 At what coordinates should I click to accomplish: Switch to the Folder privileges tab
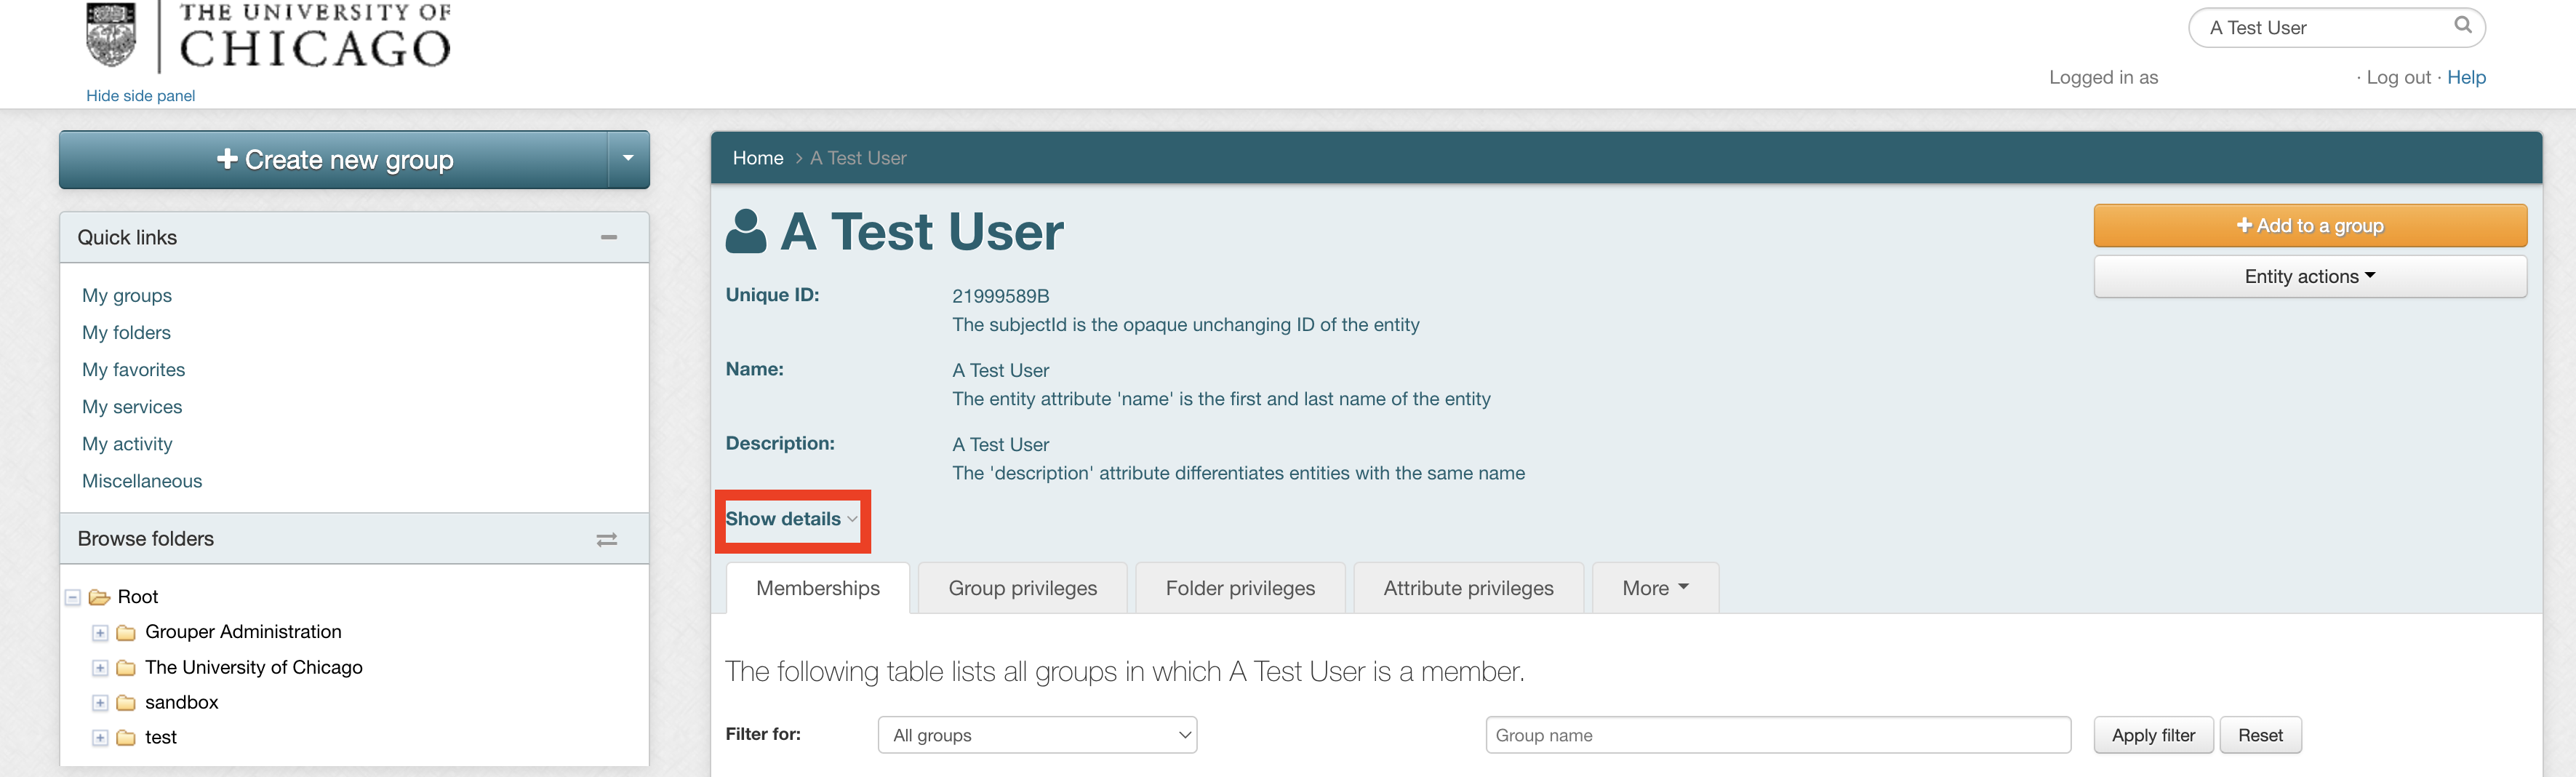click(1240, 588)
